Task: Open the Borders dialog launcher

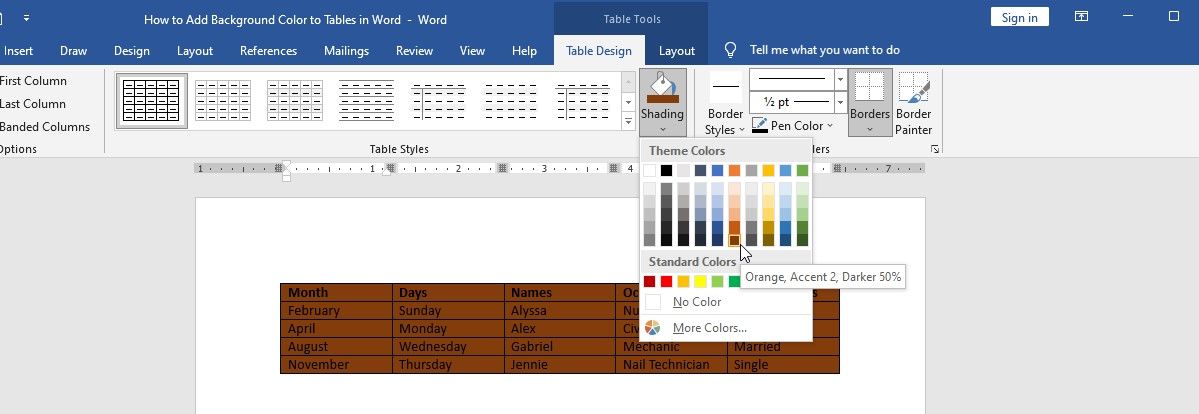Action: (935, 149)
